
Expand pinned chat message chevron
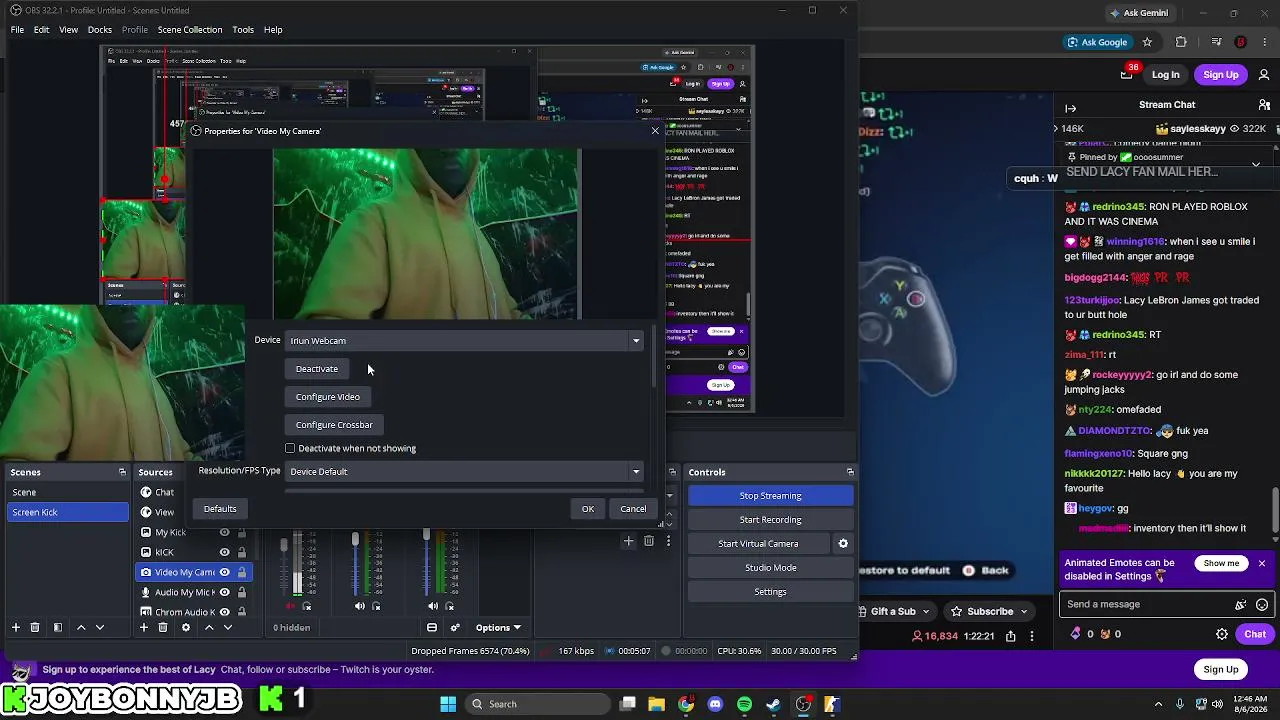click(x=1256, y=164)
